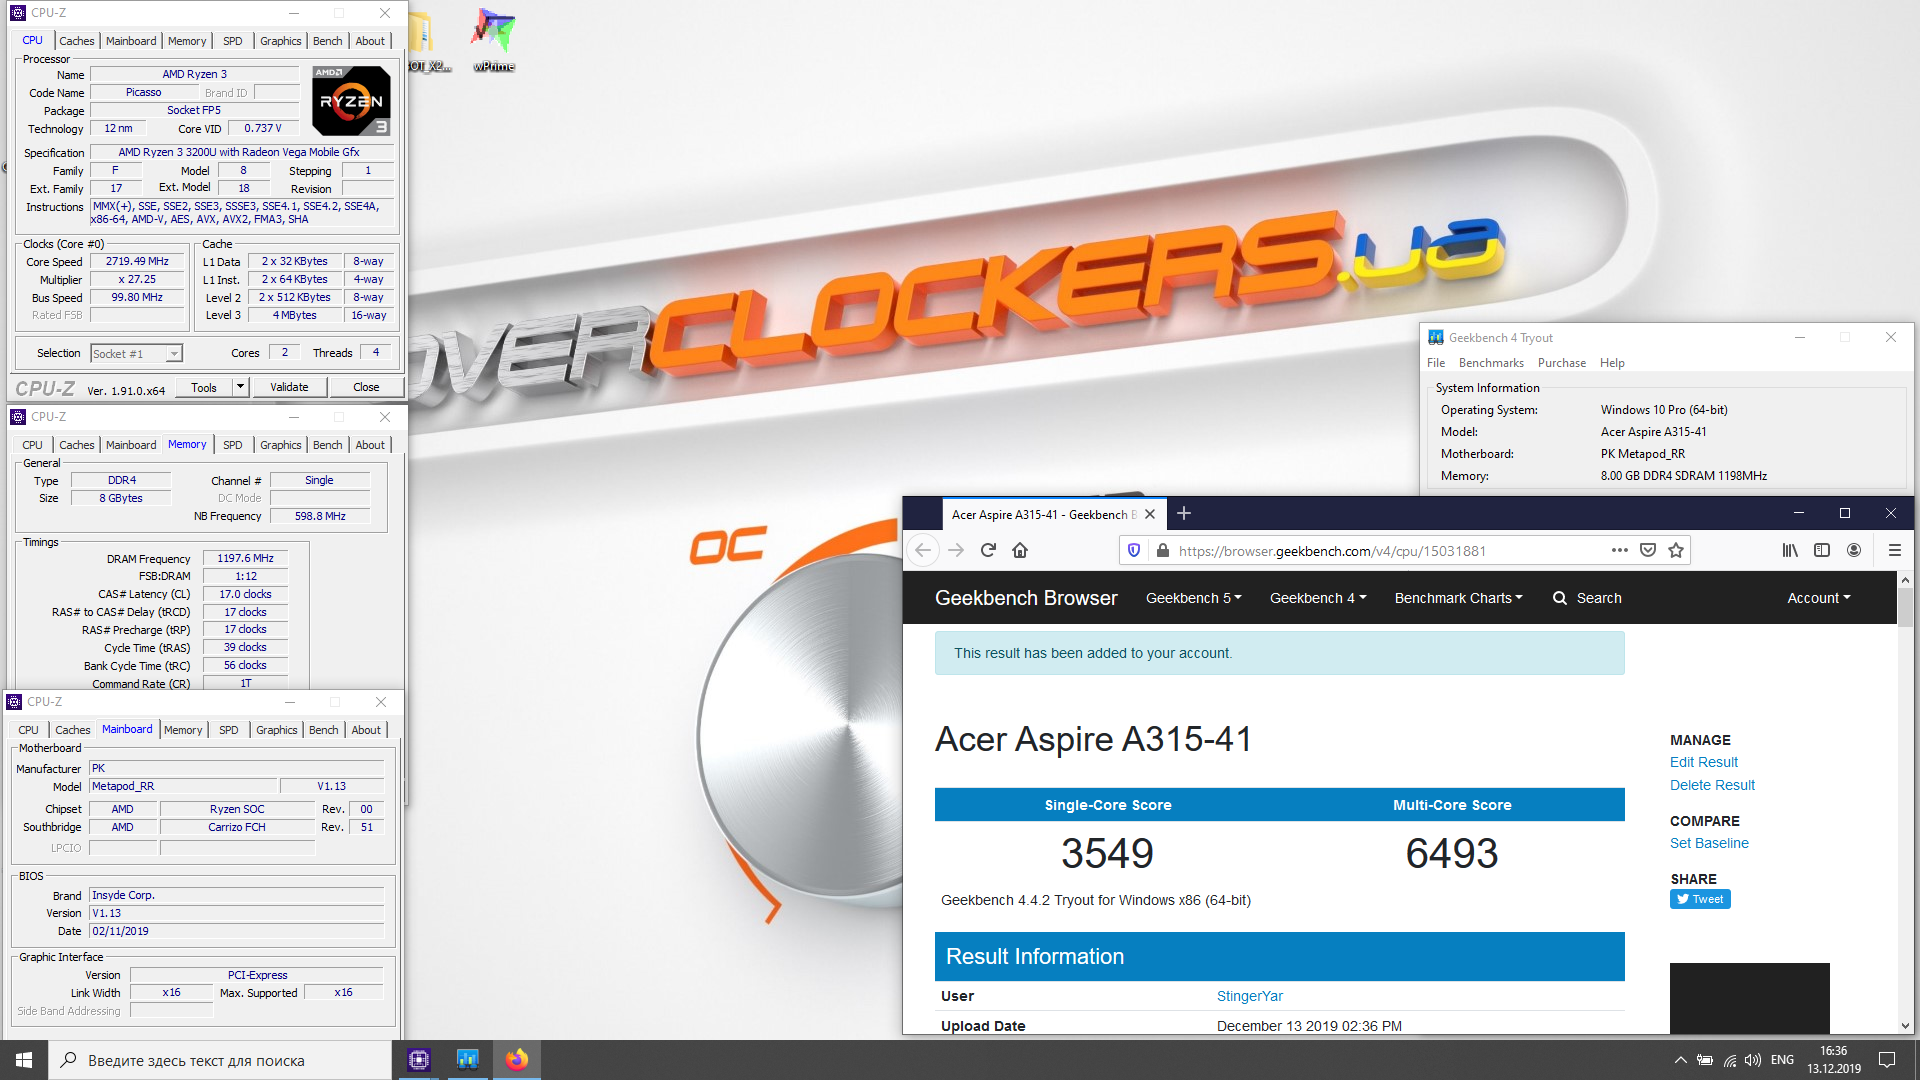Open volume control in system tray

tap(1753, 1060)
